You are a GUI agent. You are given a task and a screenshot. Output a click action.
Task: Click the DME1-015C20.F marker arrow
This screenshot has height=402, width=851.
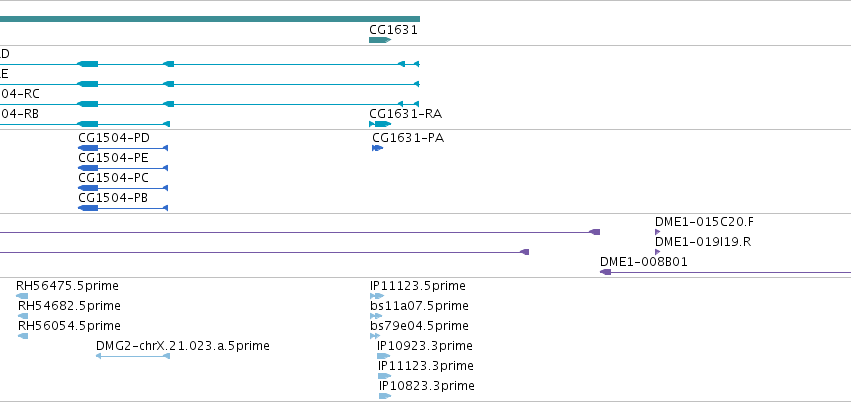point(658,232)
